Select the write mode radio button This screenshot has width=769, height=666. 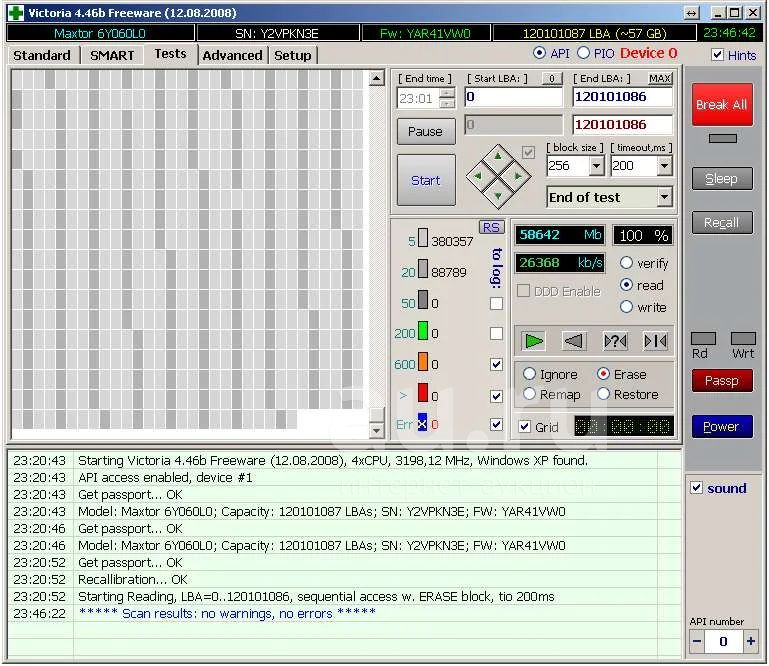click(x=626, y=307)
